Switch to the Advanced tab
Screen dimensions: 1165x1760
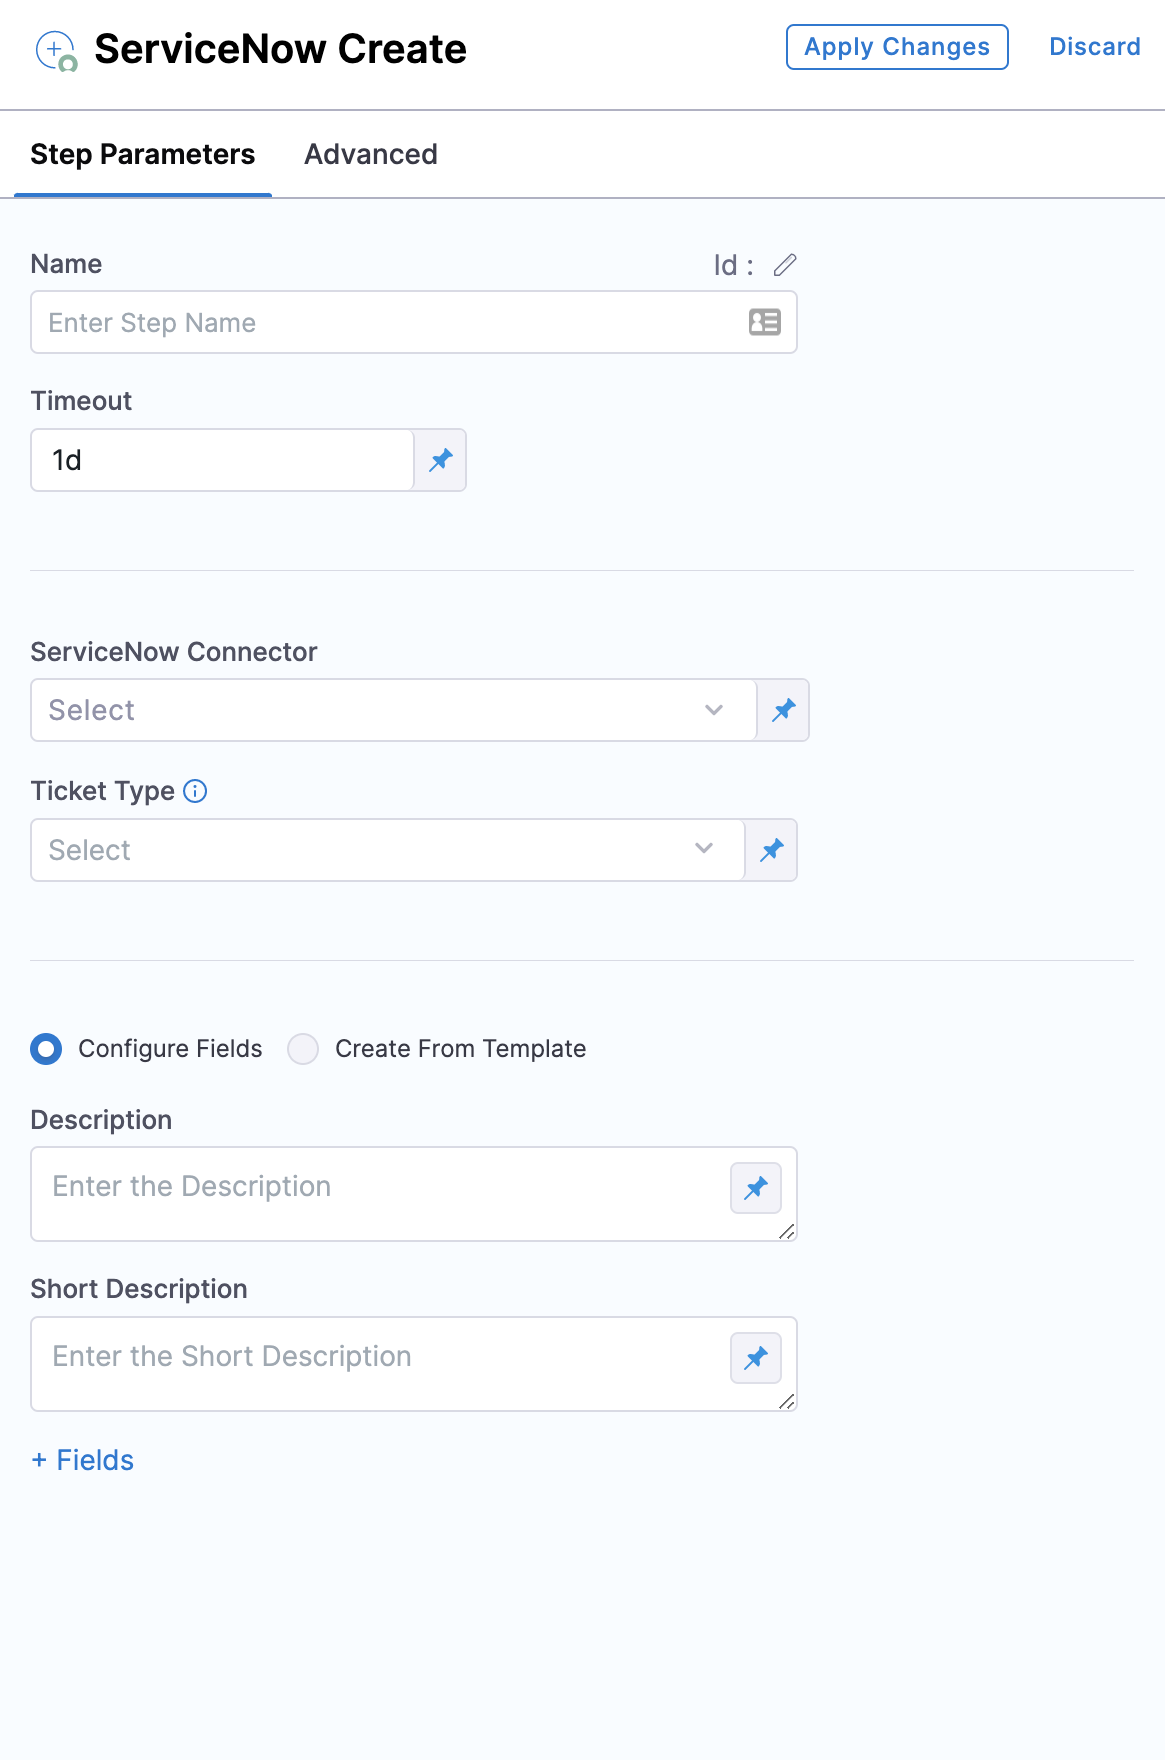click(371, 154)
